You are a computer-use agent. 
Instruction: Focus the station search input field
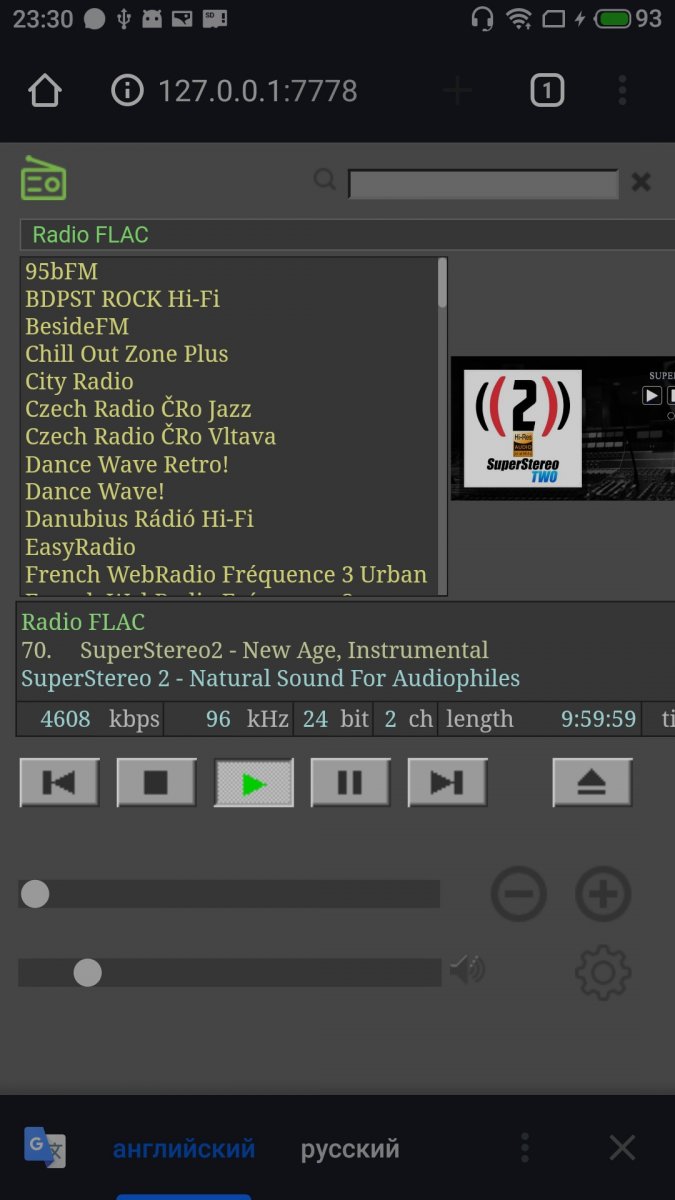(x=483, y=184)
